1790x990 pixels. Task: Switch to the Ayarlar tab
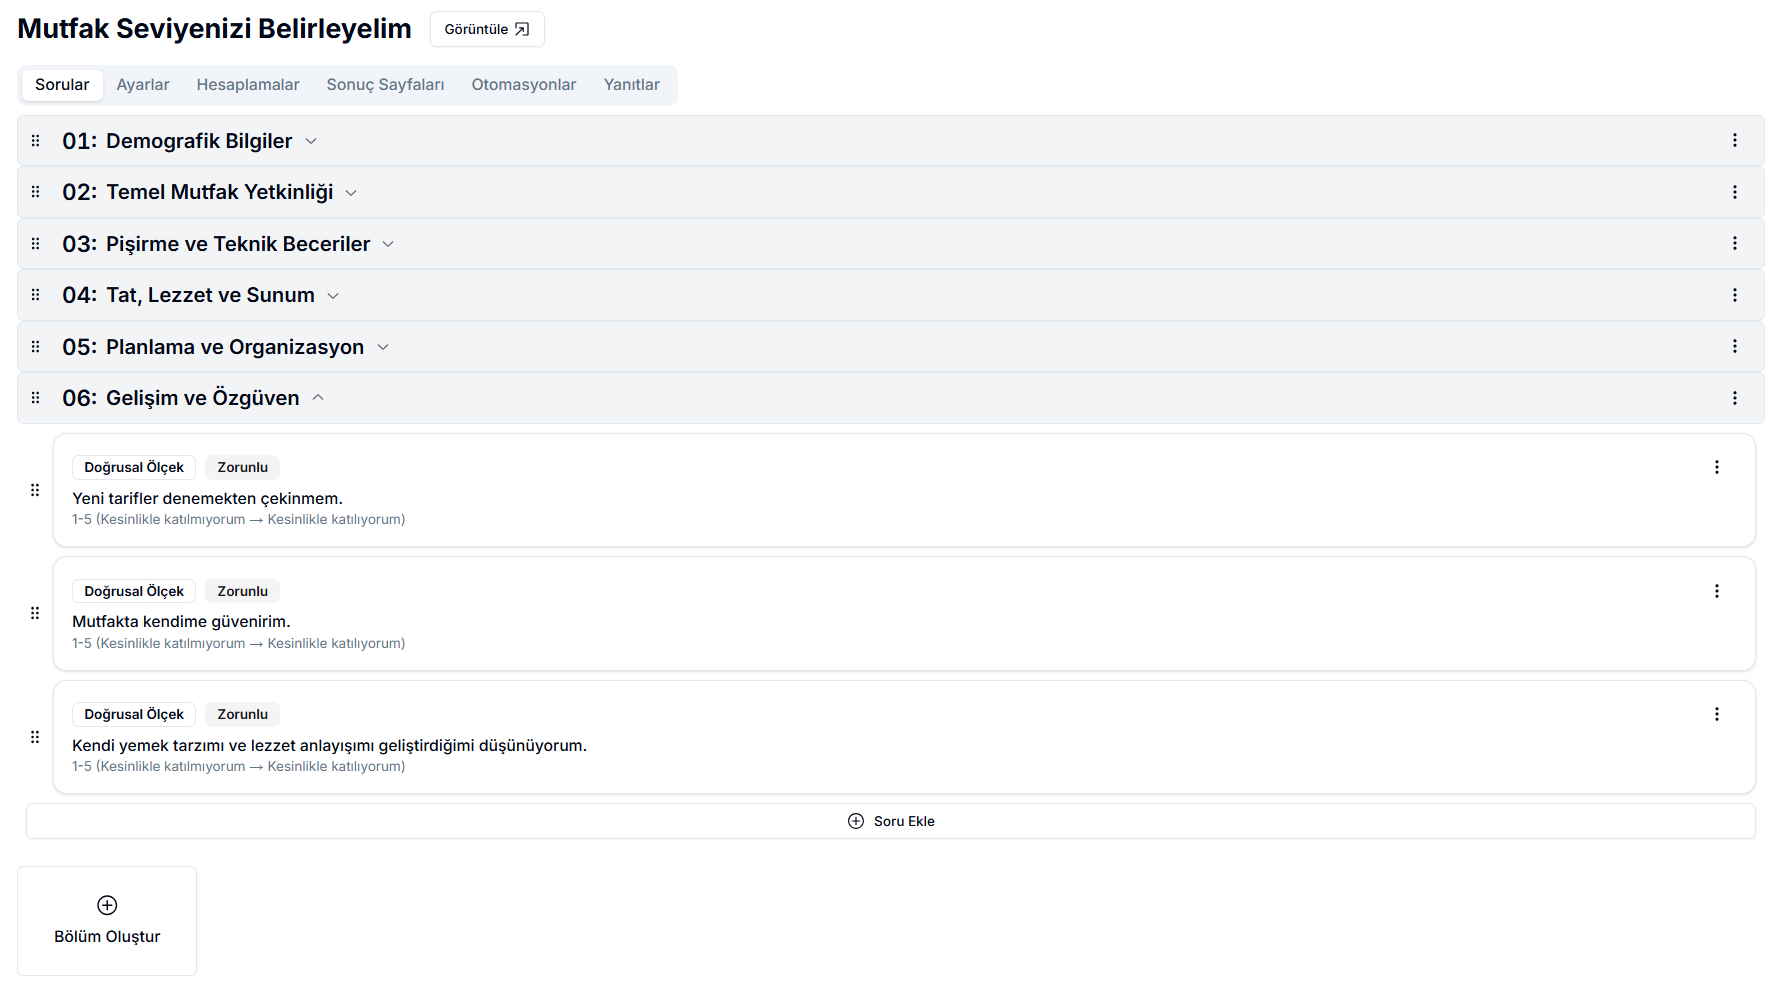143,85
